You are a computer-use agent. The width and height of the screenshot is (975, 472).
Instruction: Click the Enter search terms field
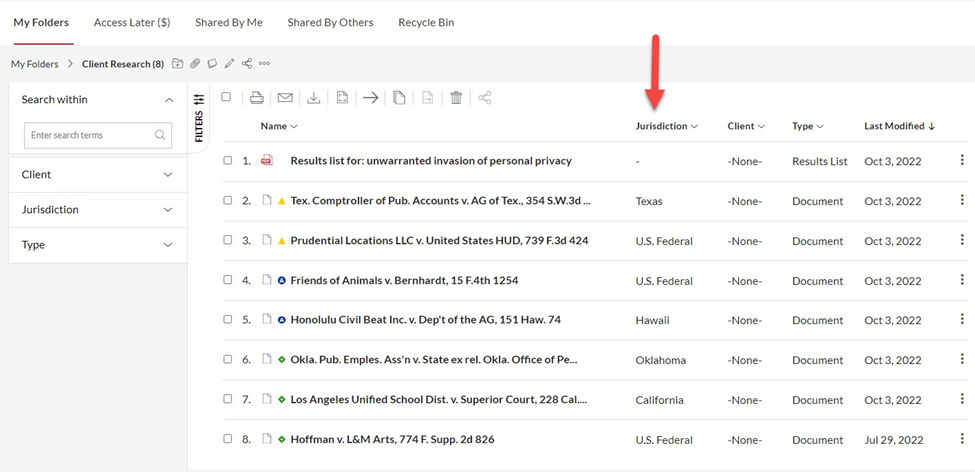pos(98,135)
